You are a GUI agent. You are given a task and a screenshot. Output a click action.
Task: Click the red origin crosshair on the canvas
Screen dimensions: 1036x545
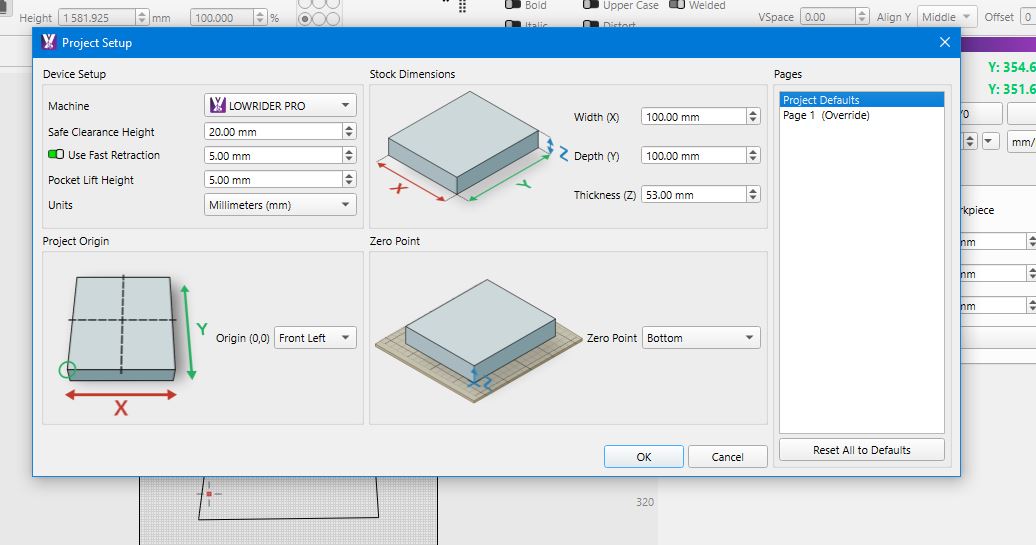(x=209, y=493)
